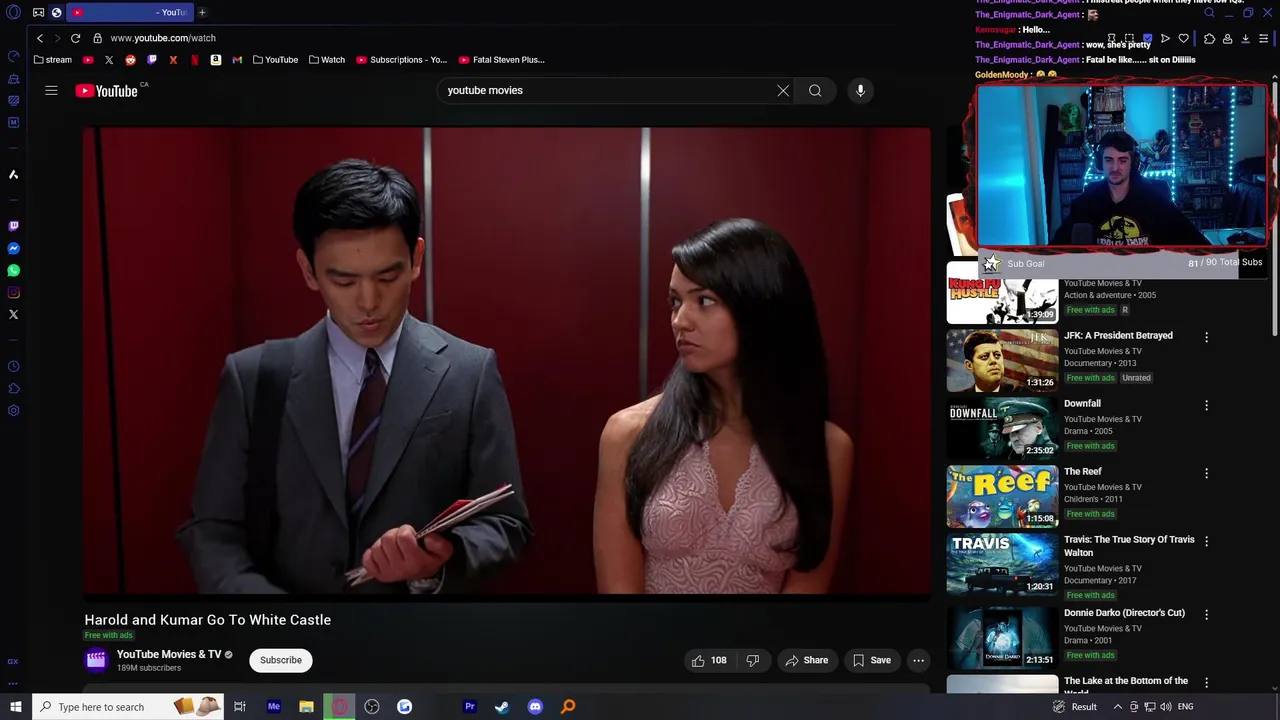This screenshot has width=1280, height=720.
Task: Open Easy Setup sliders icon in toolbar
Action: point(1263,39)
